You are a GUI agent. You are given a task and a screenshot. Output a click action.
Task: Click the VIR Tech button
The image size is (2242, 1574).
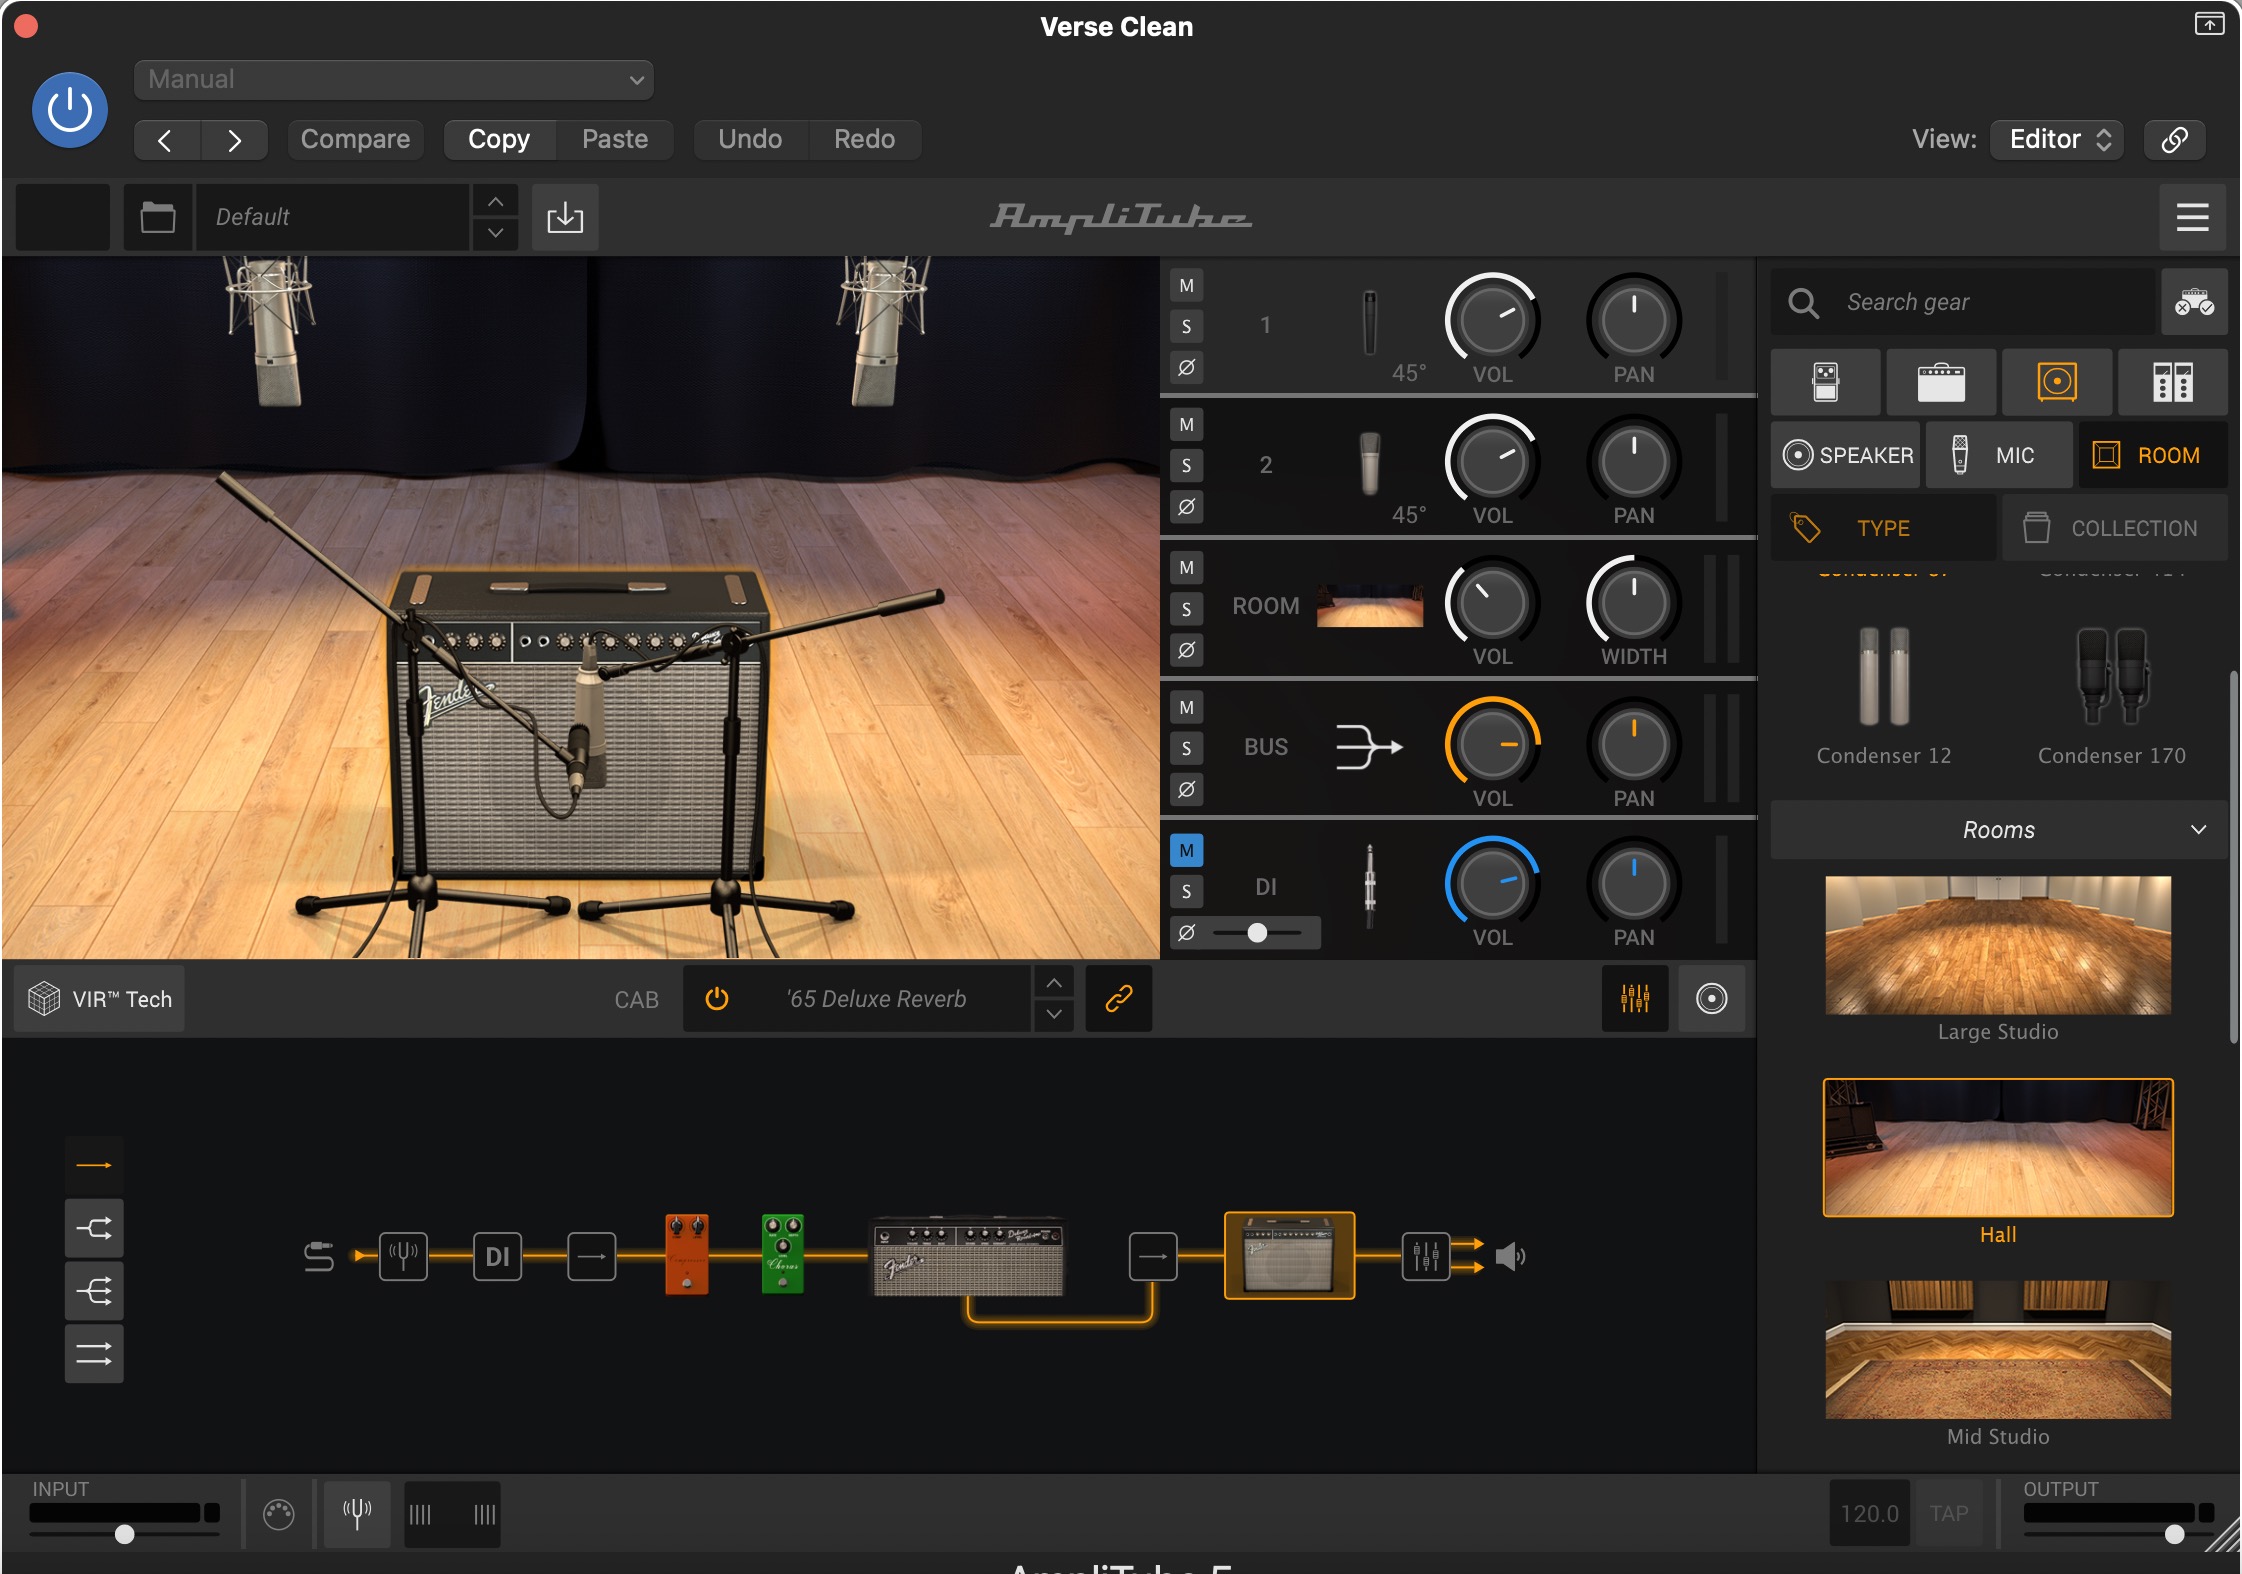coord(100,999)
